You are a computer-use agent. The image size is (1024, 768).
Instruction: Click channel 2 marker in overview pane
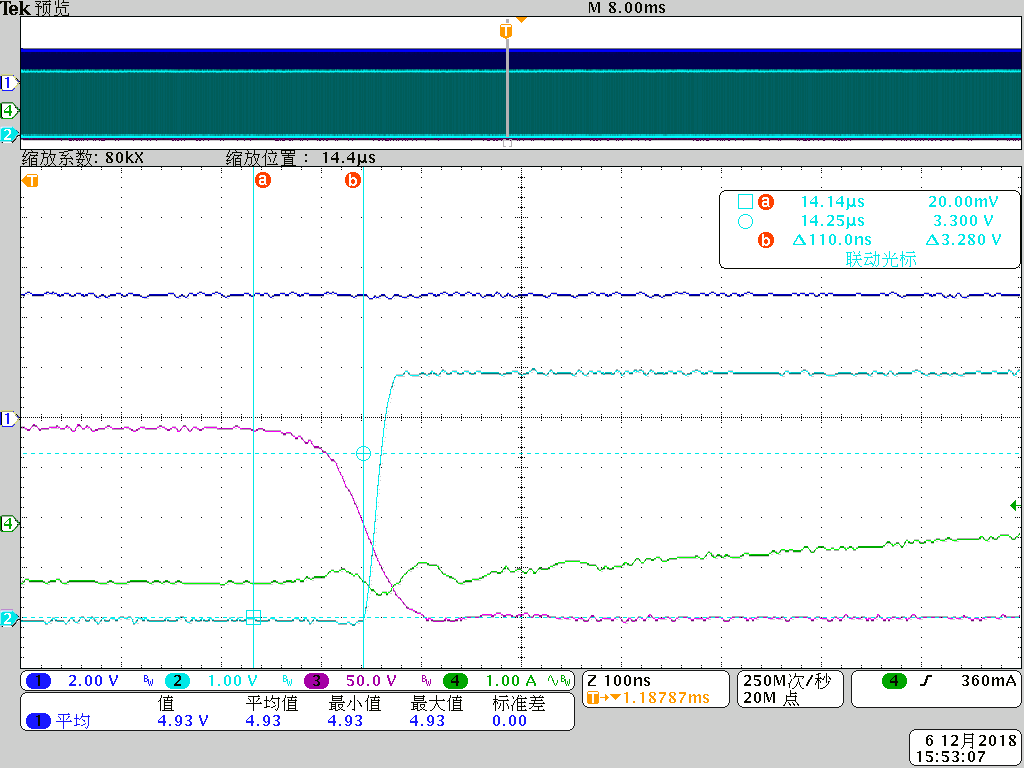pyautogui.click(x=8, y=135)
